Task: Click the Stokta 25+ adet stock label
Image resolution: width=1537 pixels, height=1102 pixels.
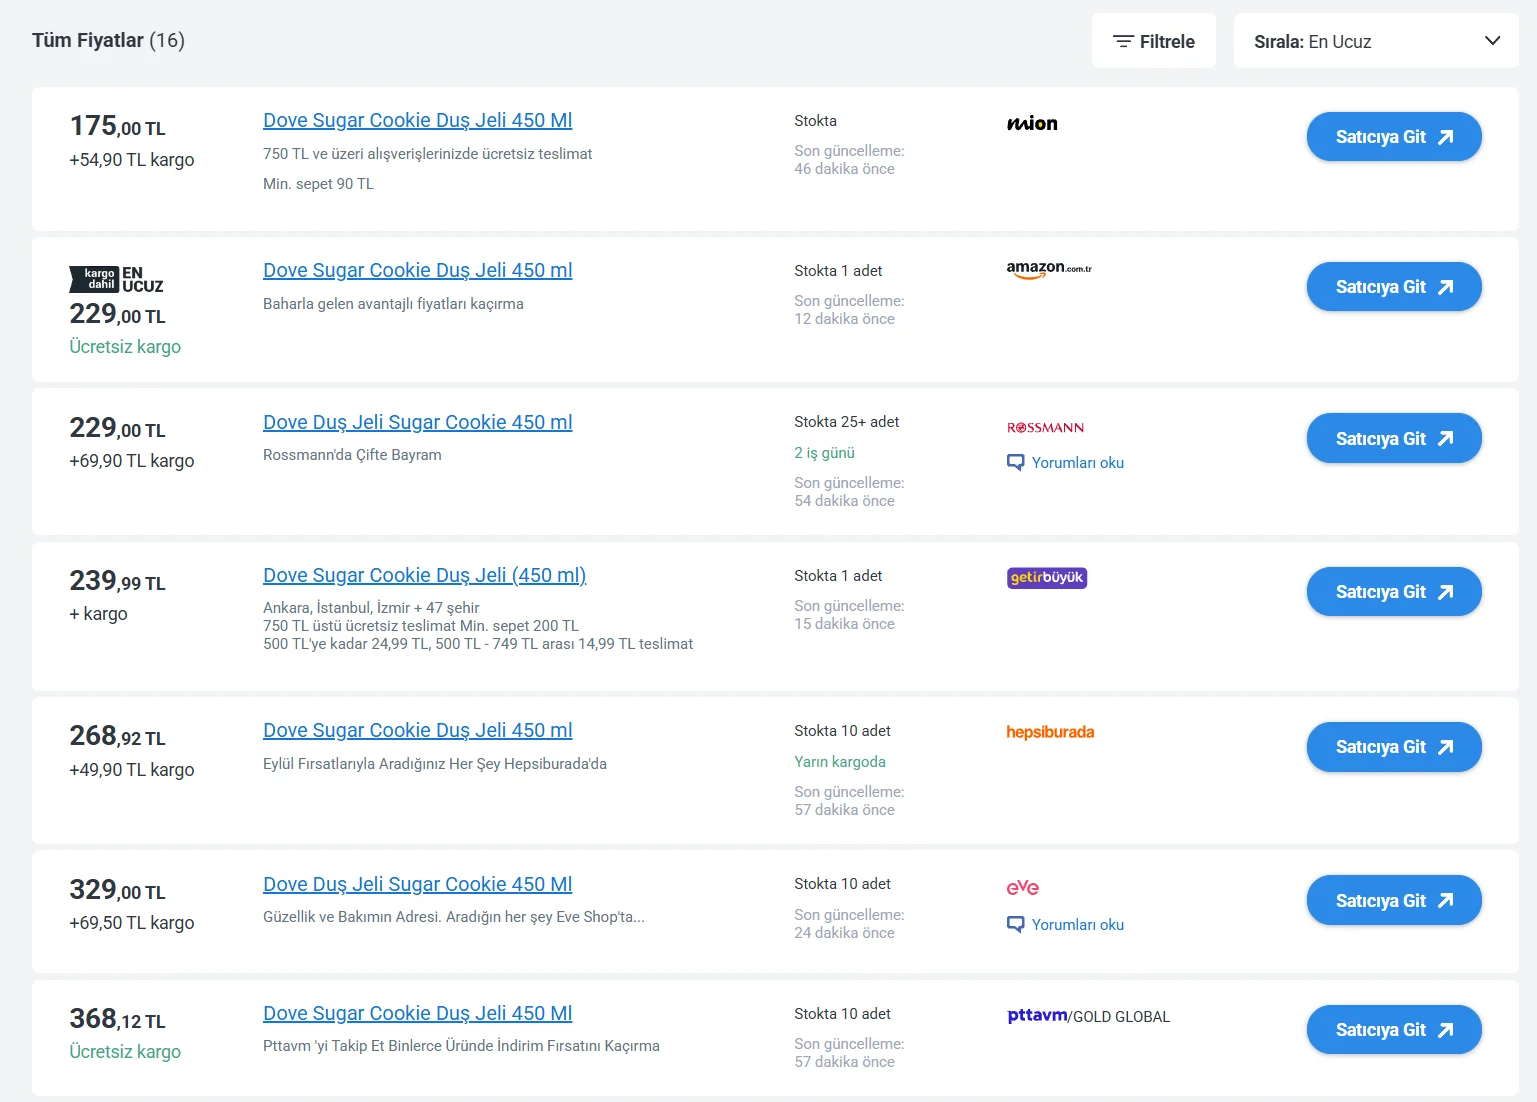Action: click(846, 422)
